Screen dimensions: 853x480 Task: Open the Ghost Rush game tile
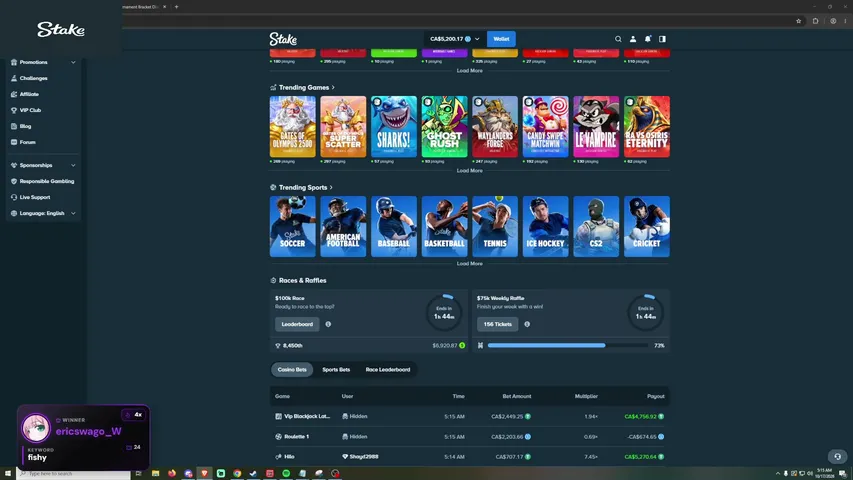click(x=444, y=127)
